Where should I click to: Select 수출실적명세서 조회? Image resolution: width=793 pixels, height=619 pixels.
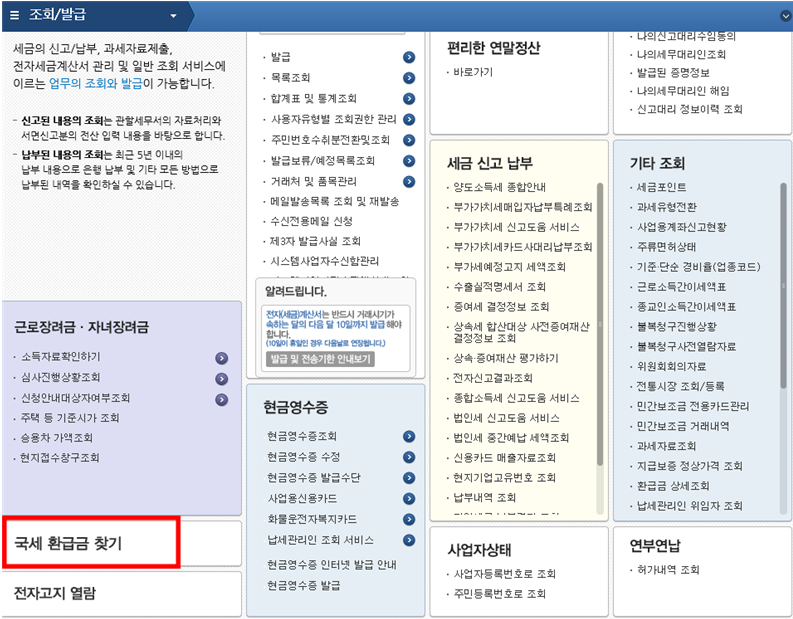tap(499, 287)
